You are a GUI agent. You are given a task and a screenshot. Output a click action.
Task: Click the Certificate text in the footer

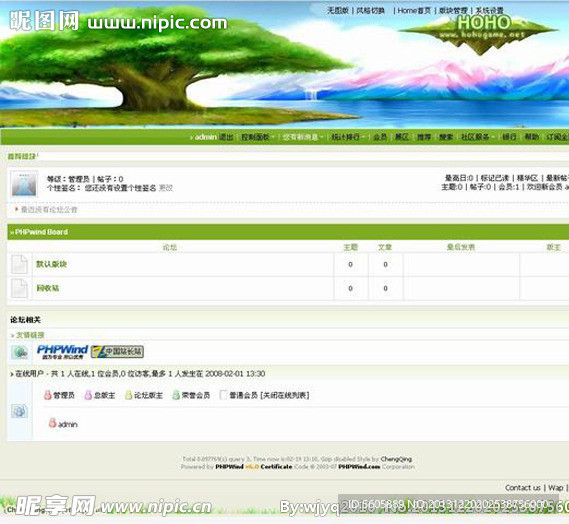tap(276, 467)
